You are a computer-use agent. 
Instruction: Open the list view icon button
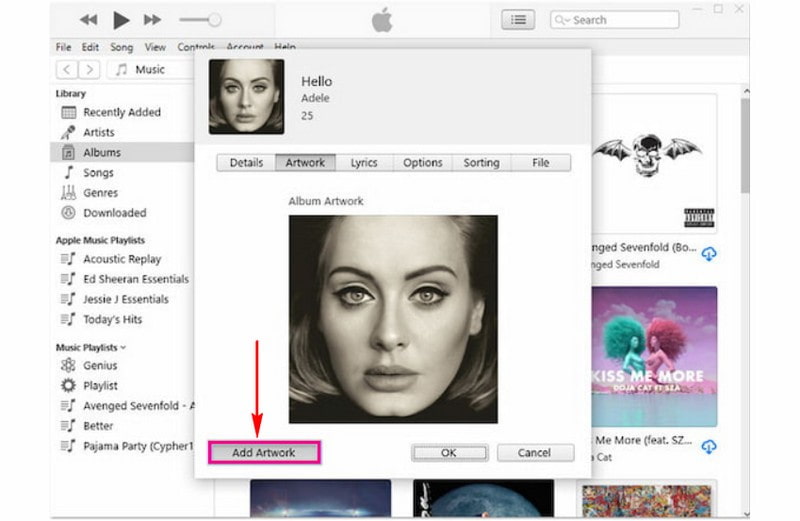pyautogui.click(x=518, y=19)
